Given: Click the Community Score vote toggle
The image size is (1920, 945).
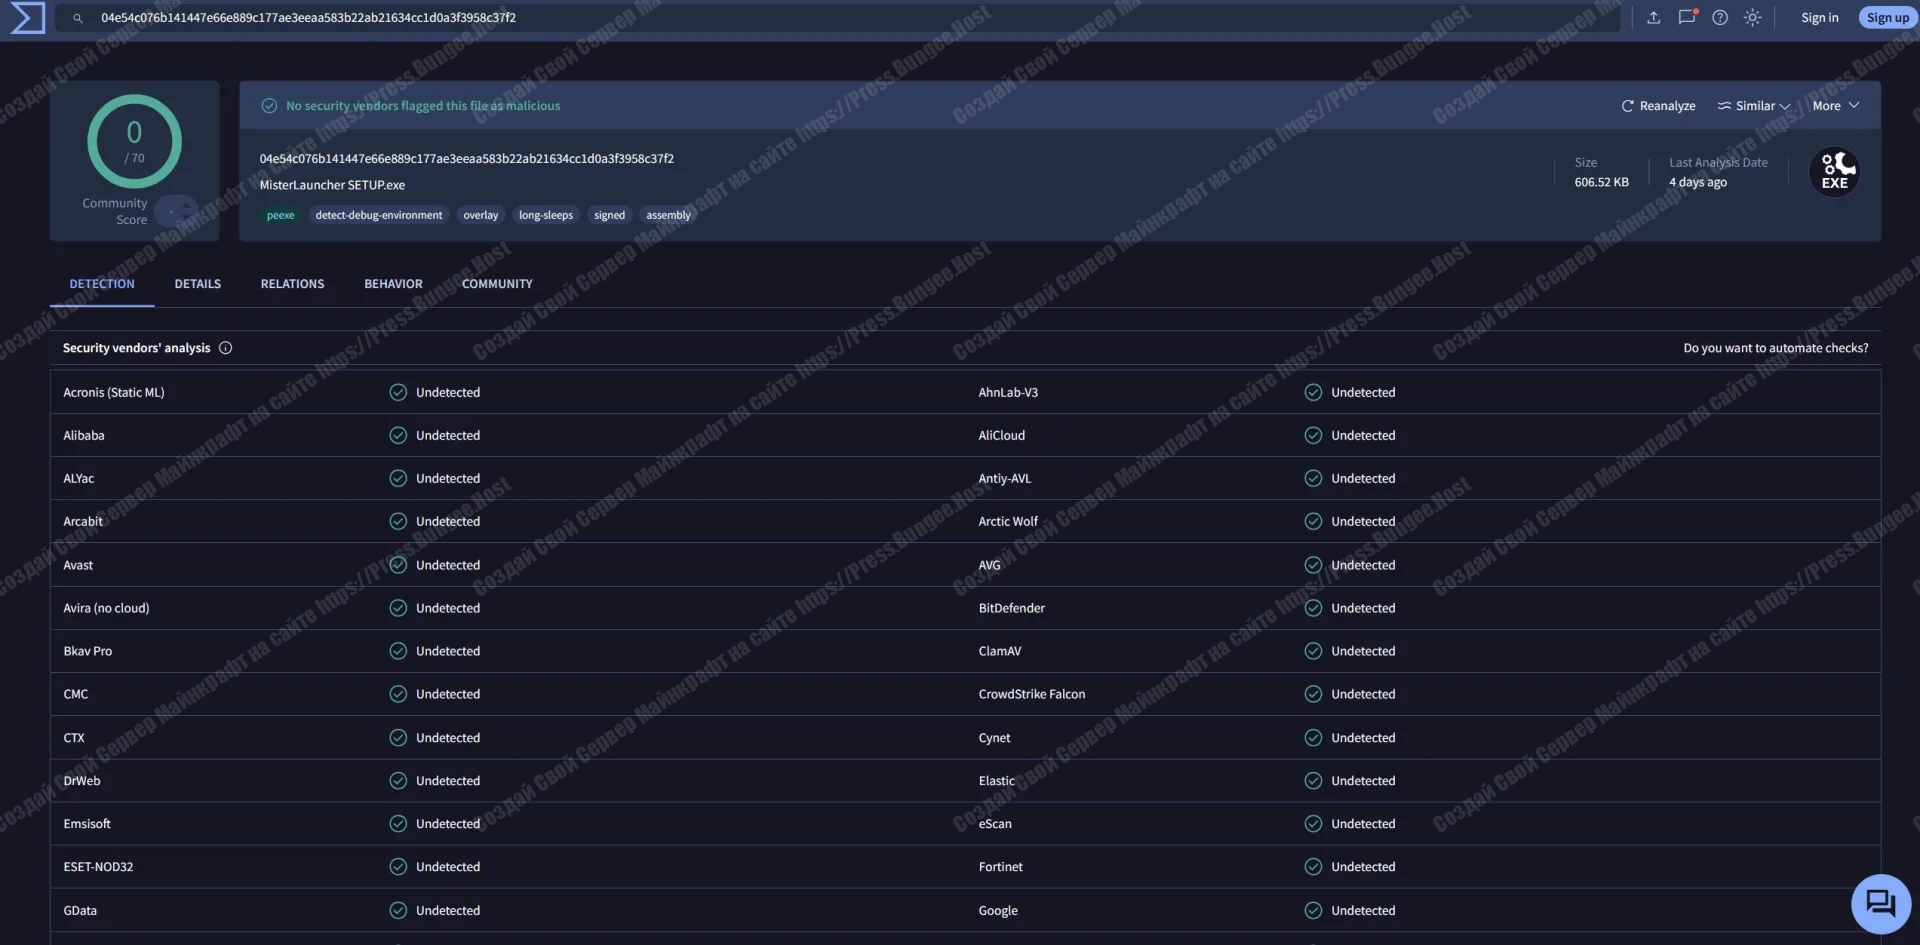Looking at the screenshot, I should coord(176,211).
